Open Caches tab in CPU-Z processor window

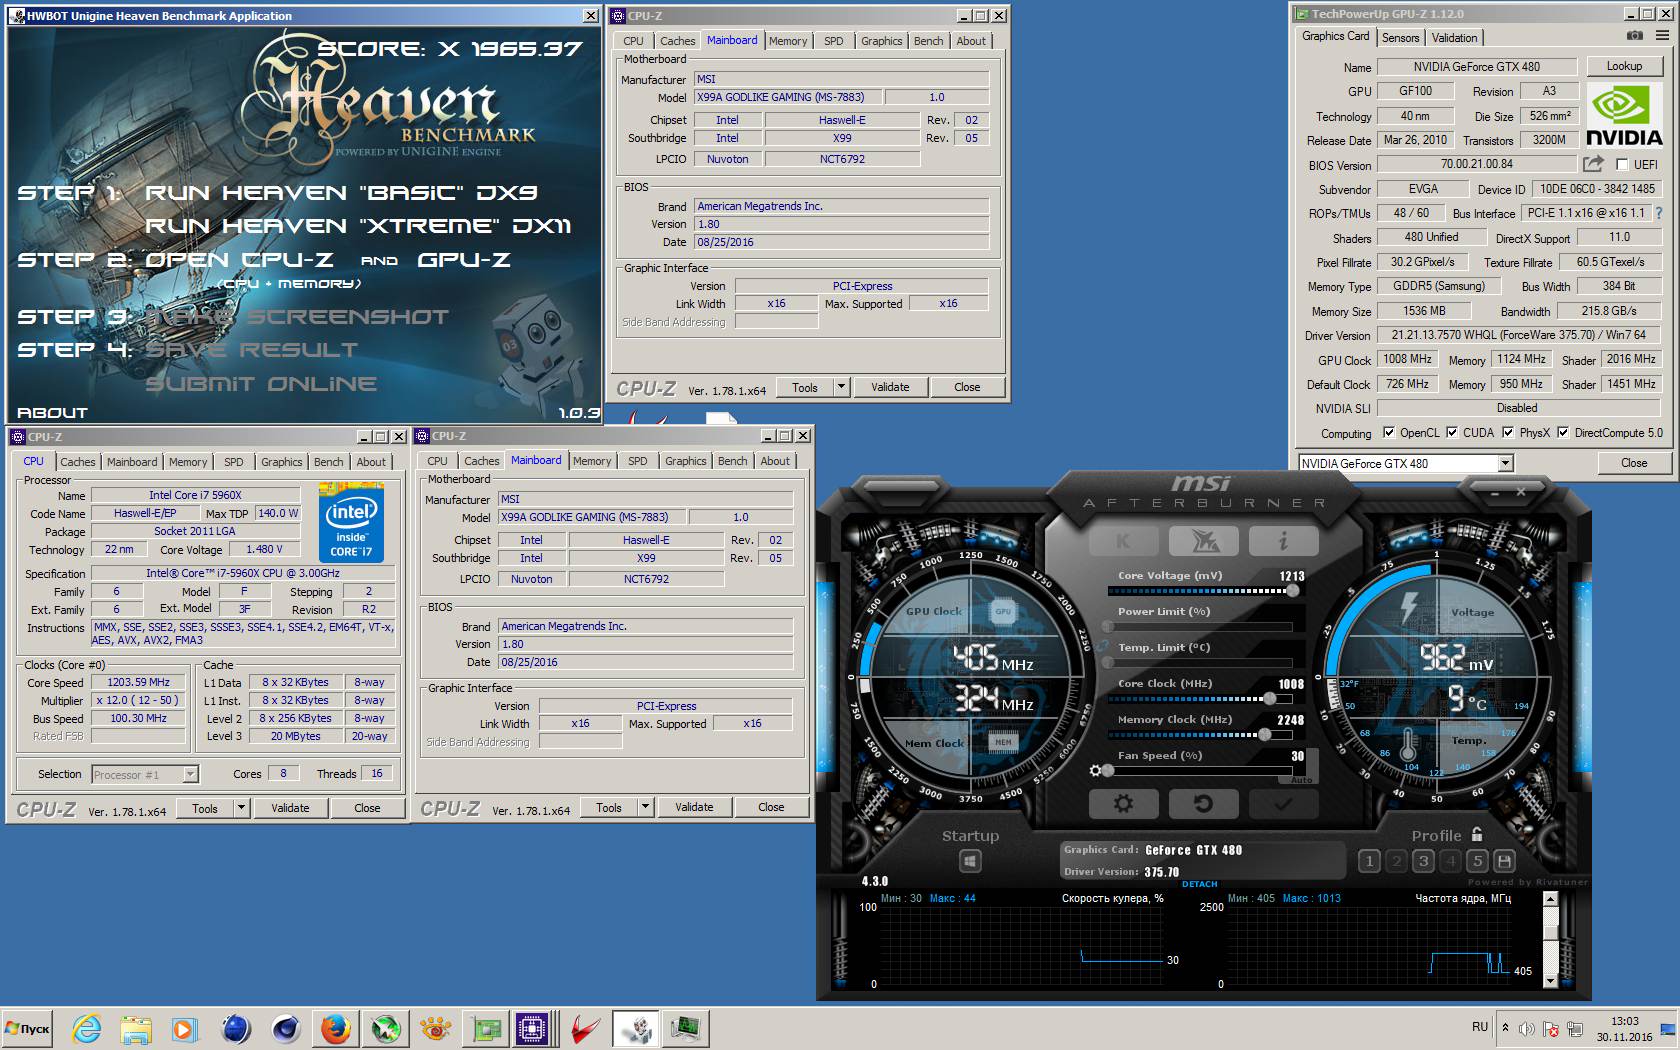point(78,462)
